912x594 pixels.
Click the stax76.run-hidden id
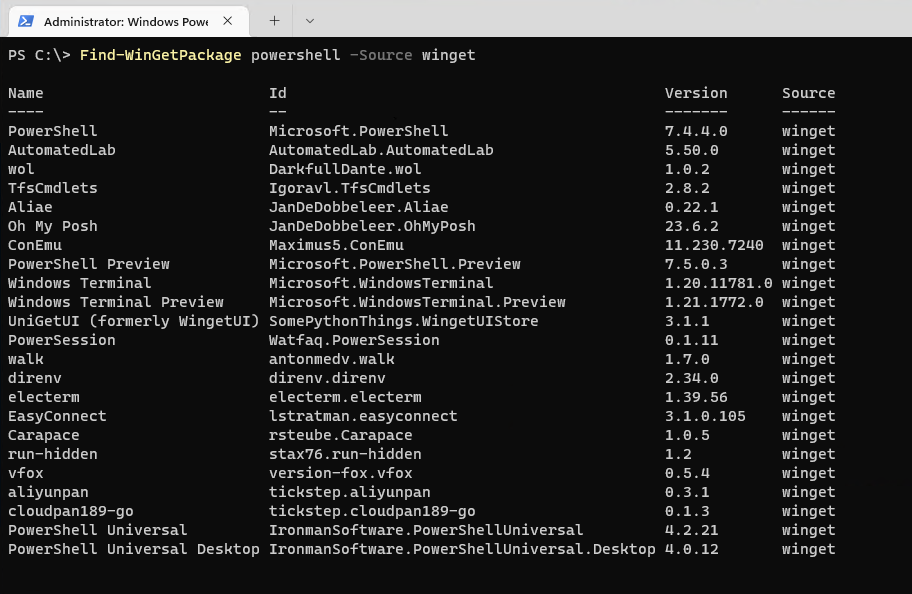(345, 454)
